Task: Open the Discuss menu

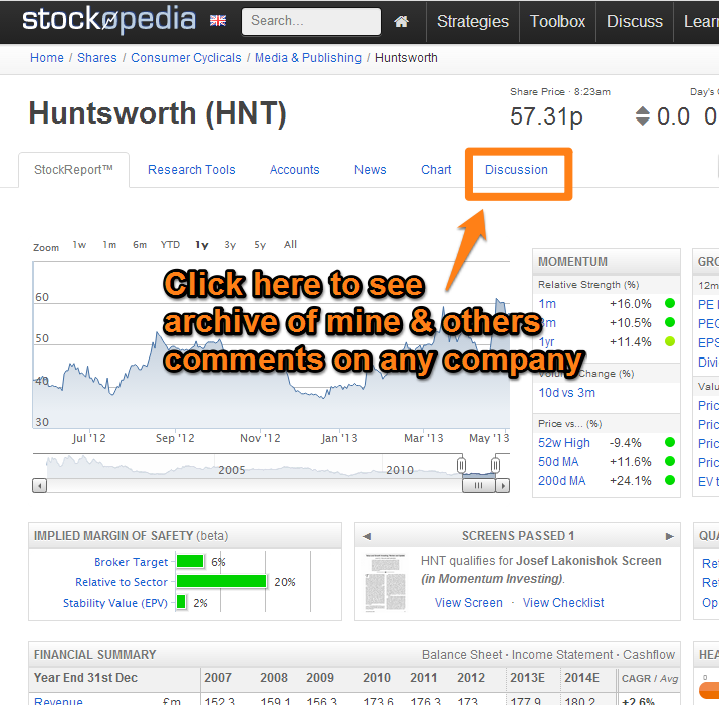Action: point(635,22)
